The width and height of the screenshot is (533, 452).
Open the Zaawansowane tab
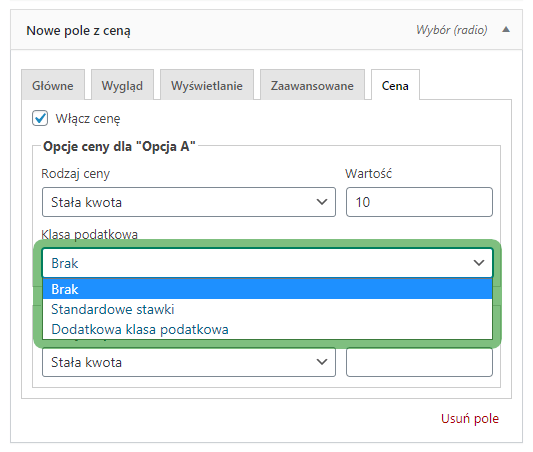click(x=312, y=85)
